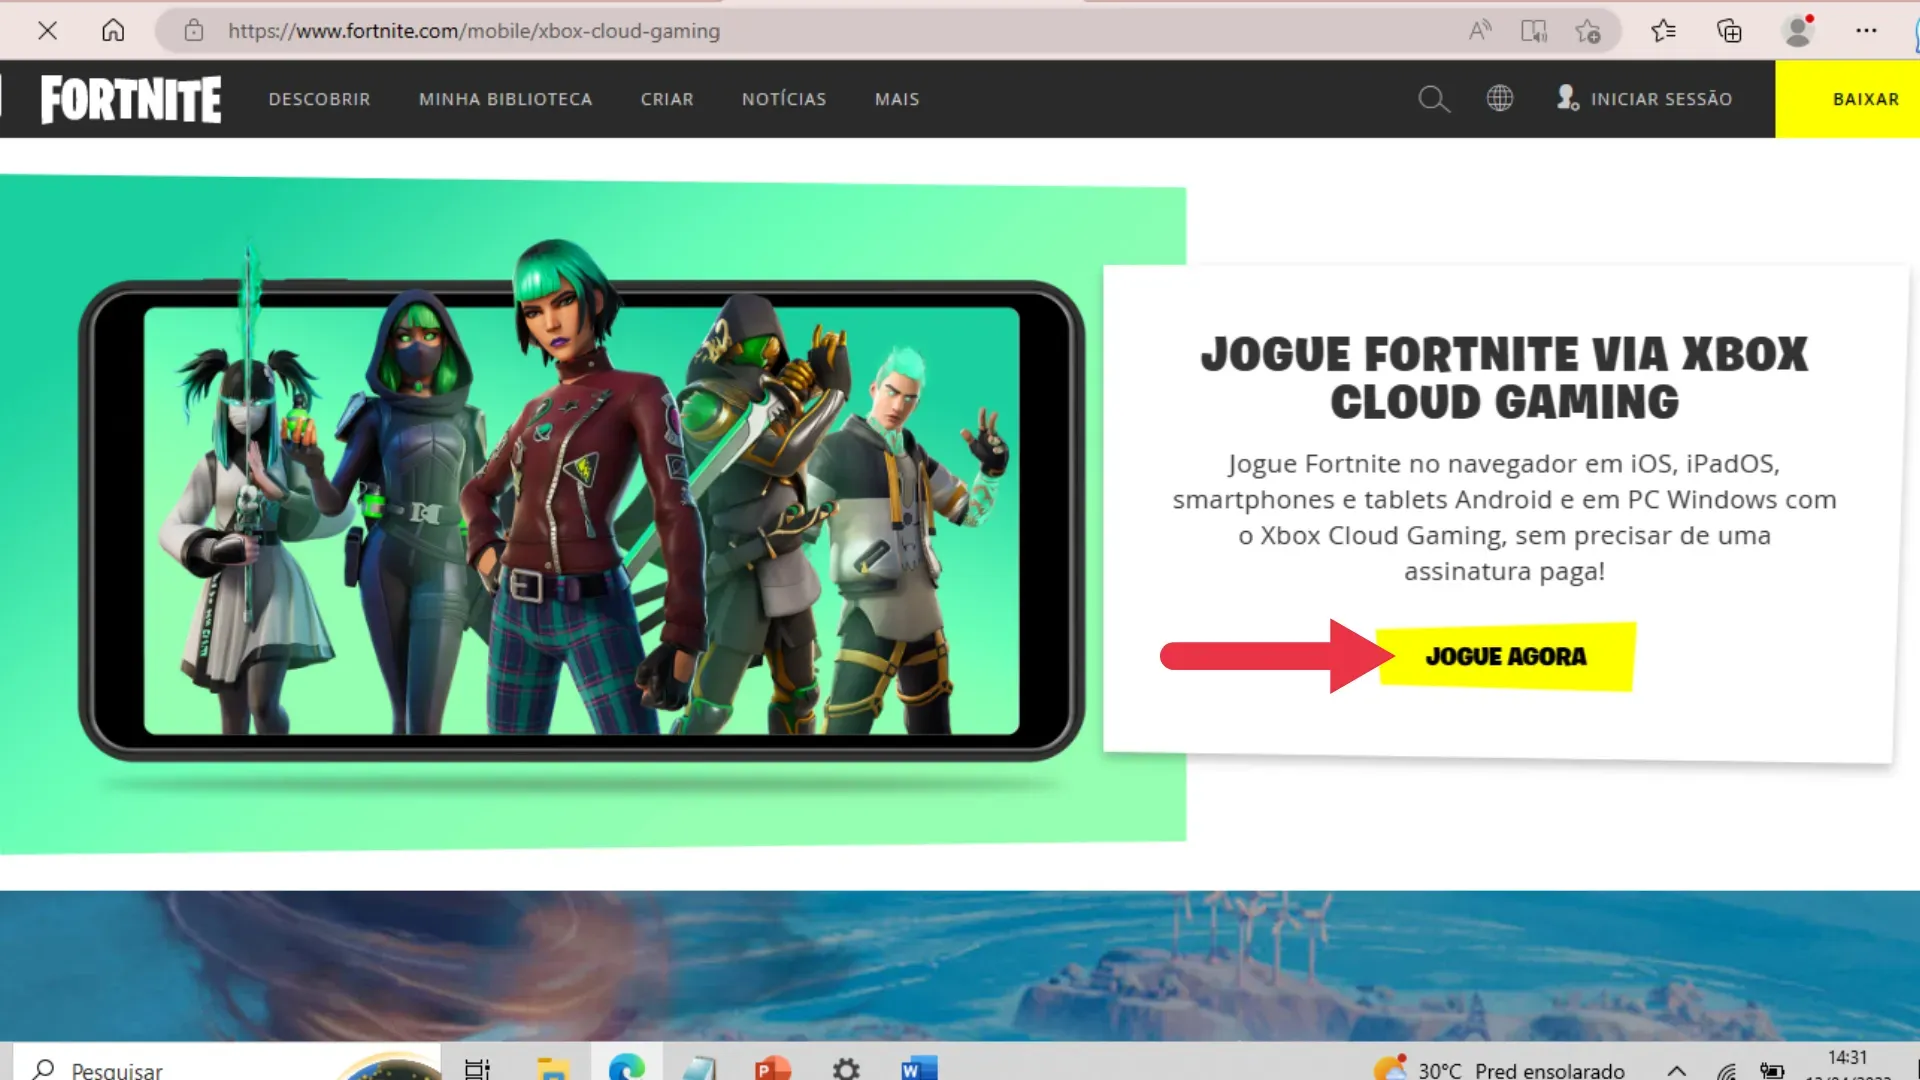Screen dimensions: 1920x1080
Task: View site security info lock icon
Action: 194,31
